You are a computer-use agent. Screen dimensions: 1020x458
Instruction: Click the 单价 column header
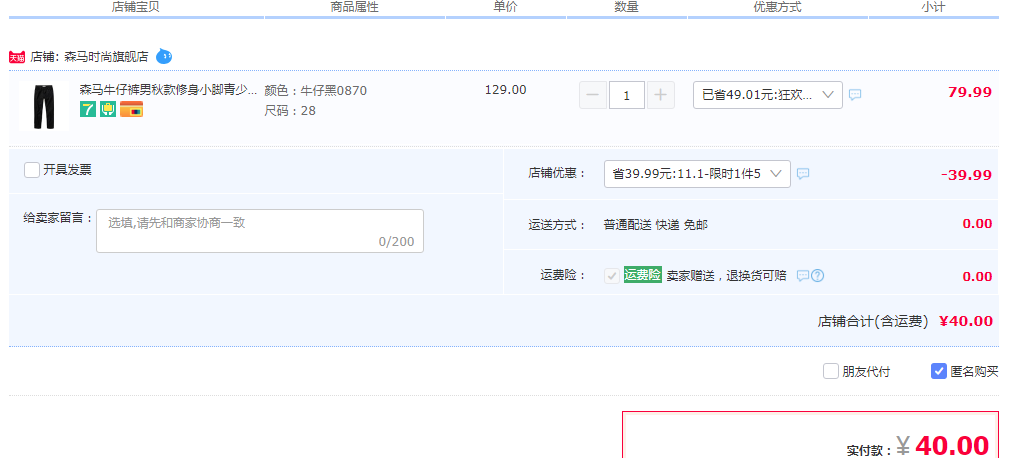point(505,7)
